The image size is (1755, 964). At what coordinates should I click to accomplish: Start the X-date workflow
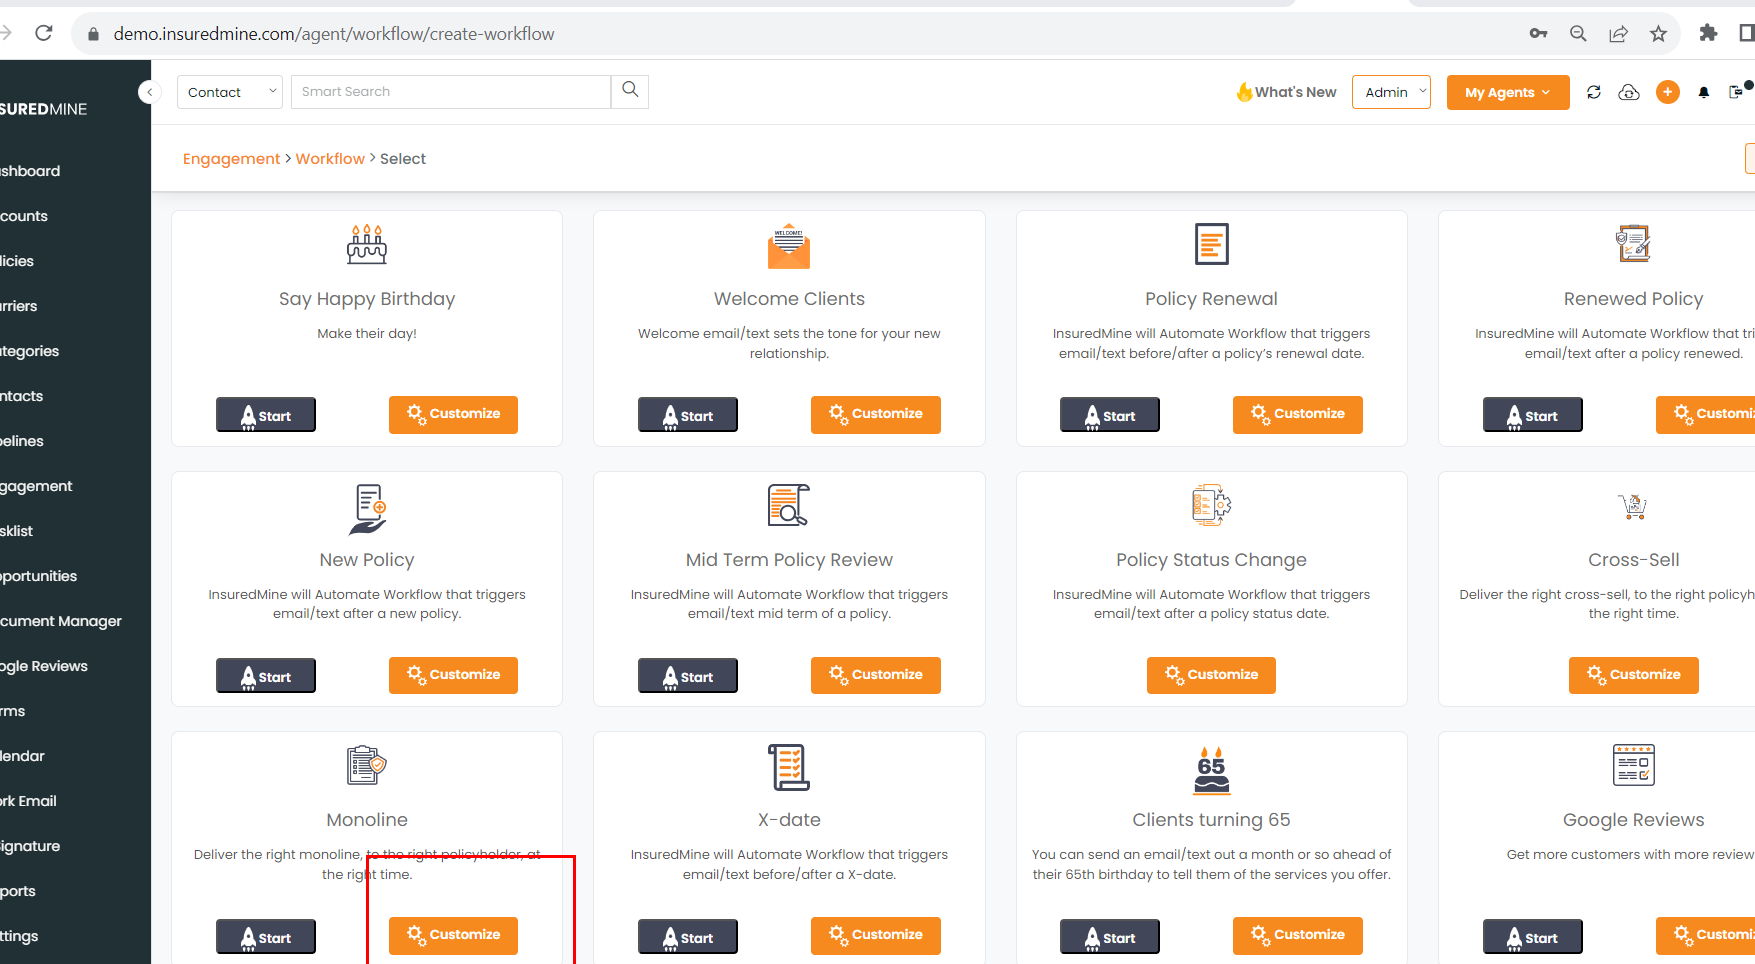point(688,937)
